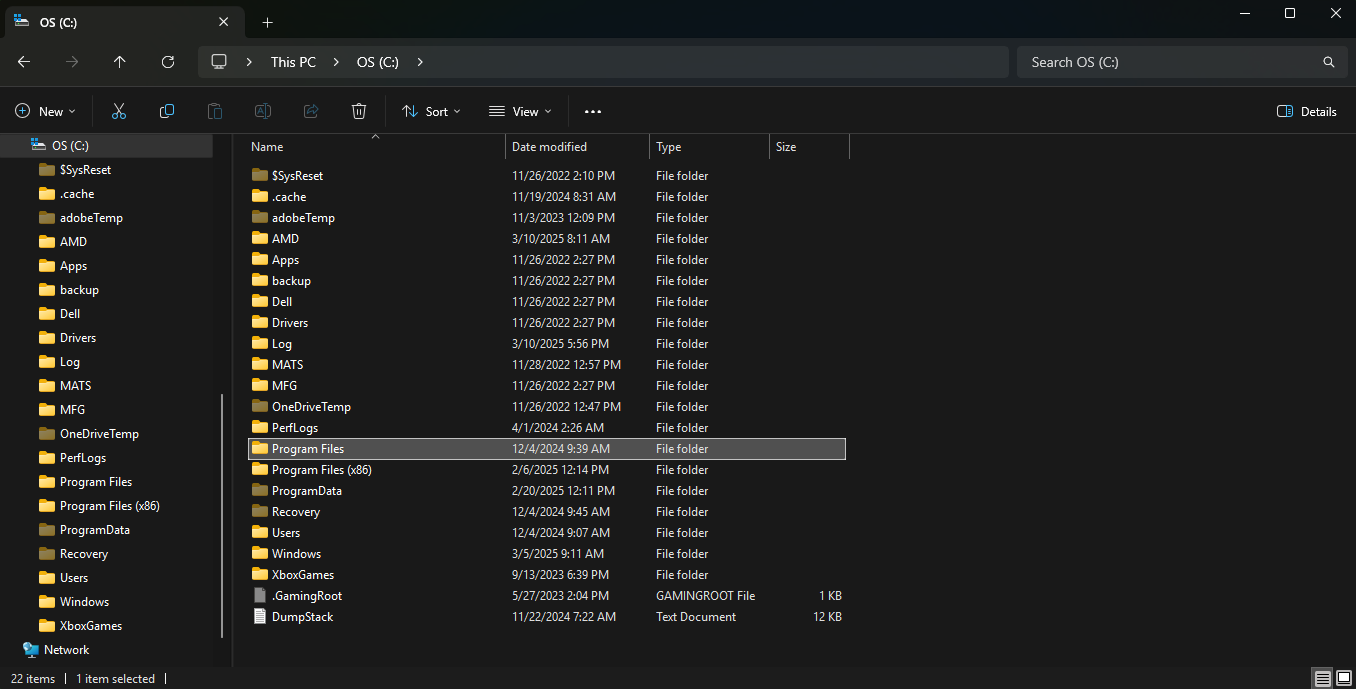
Task: Select OneDriveTemp folder in file list
Action: pyautogui.click(x=547, y=407)
